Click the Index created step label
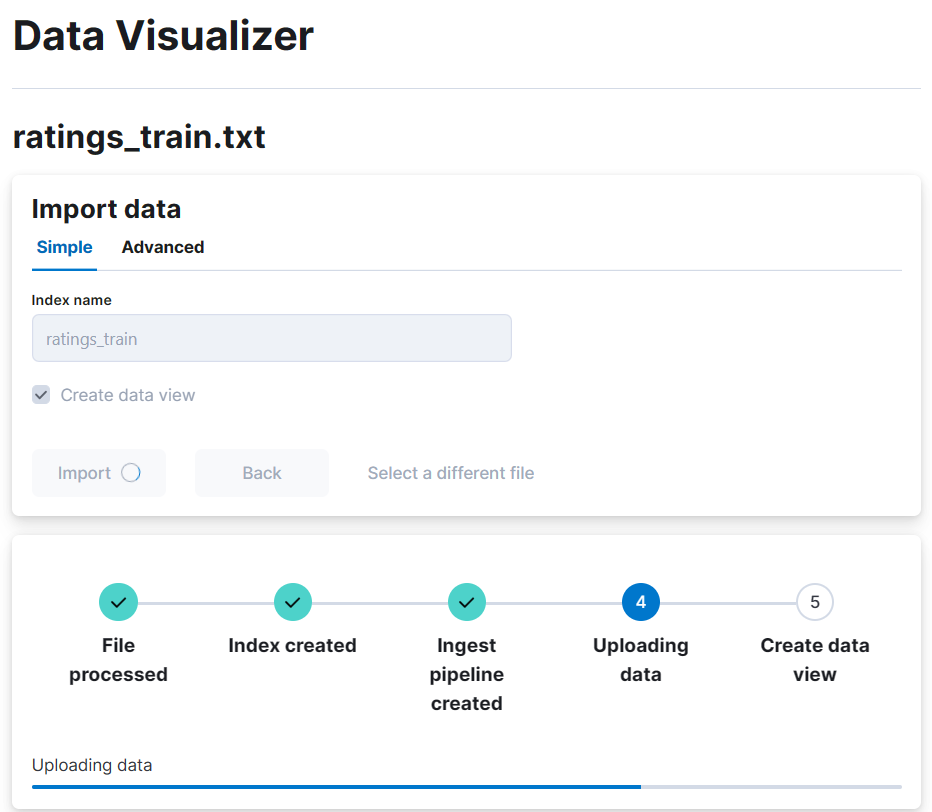Image resolution: width=932 pixels, height=812 pixels. pos(292,646)
